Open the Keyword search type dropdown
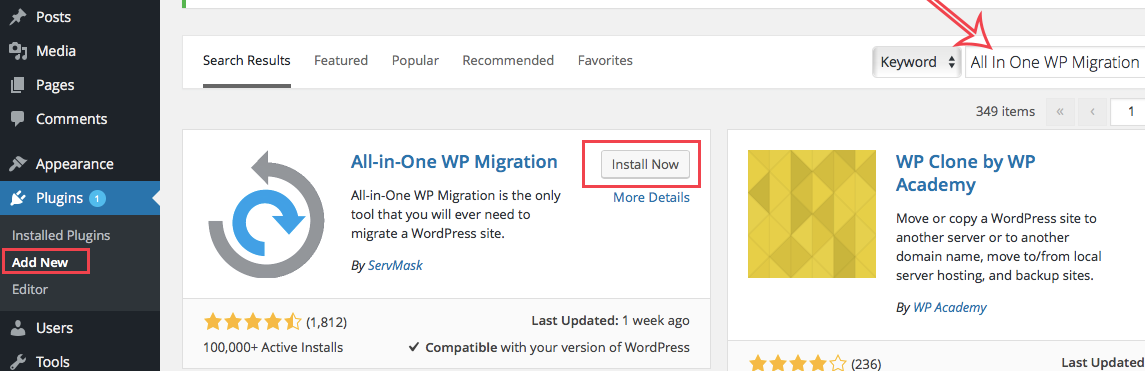This screenshot has width=1145, height=371. pyautogui.click(x=916, y=62)
